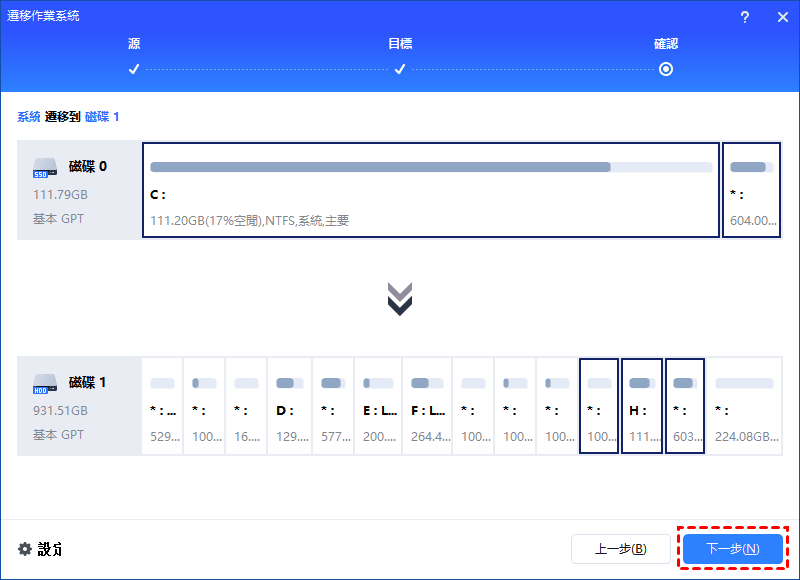Select the C: partition on 磁碟 0
This screenshot has height=580, width=800.
(431, 190)
